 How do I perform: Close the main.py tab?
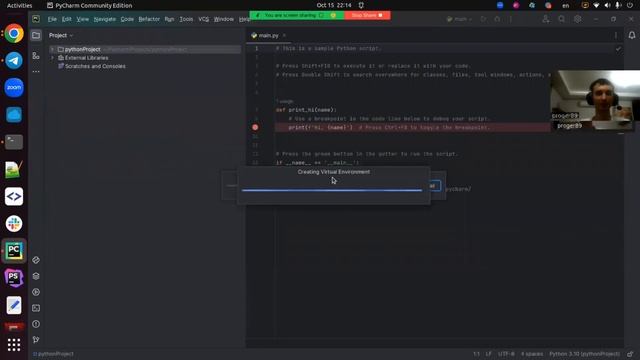click(x=284, y=36)
